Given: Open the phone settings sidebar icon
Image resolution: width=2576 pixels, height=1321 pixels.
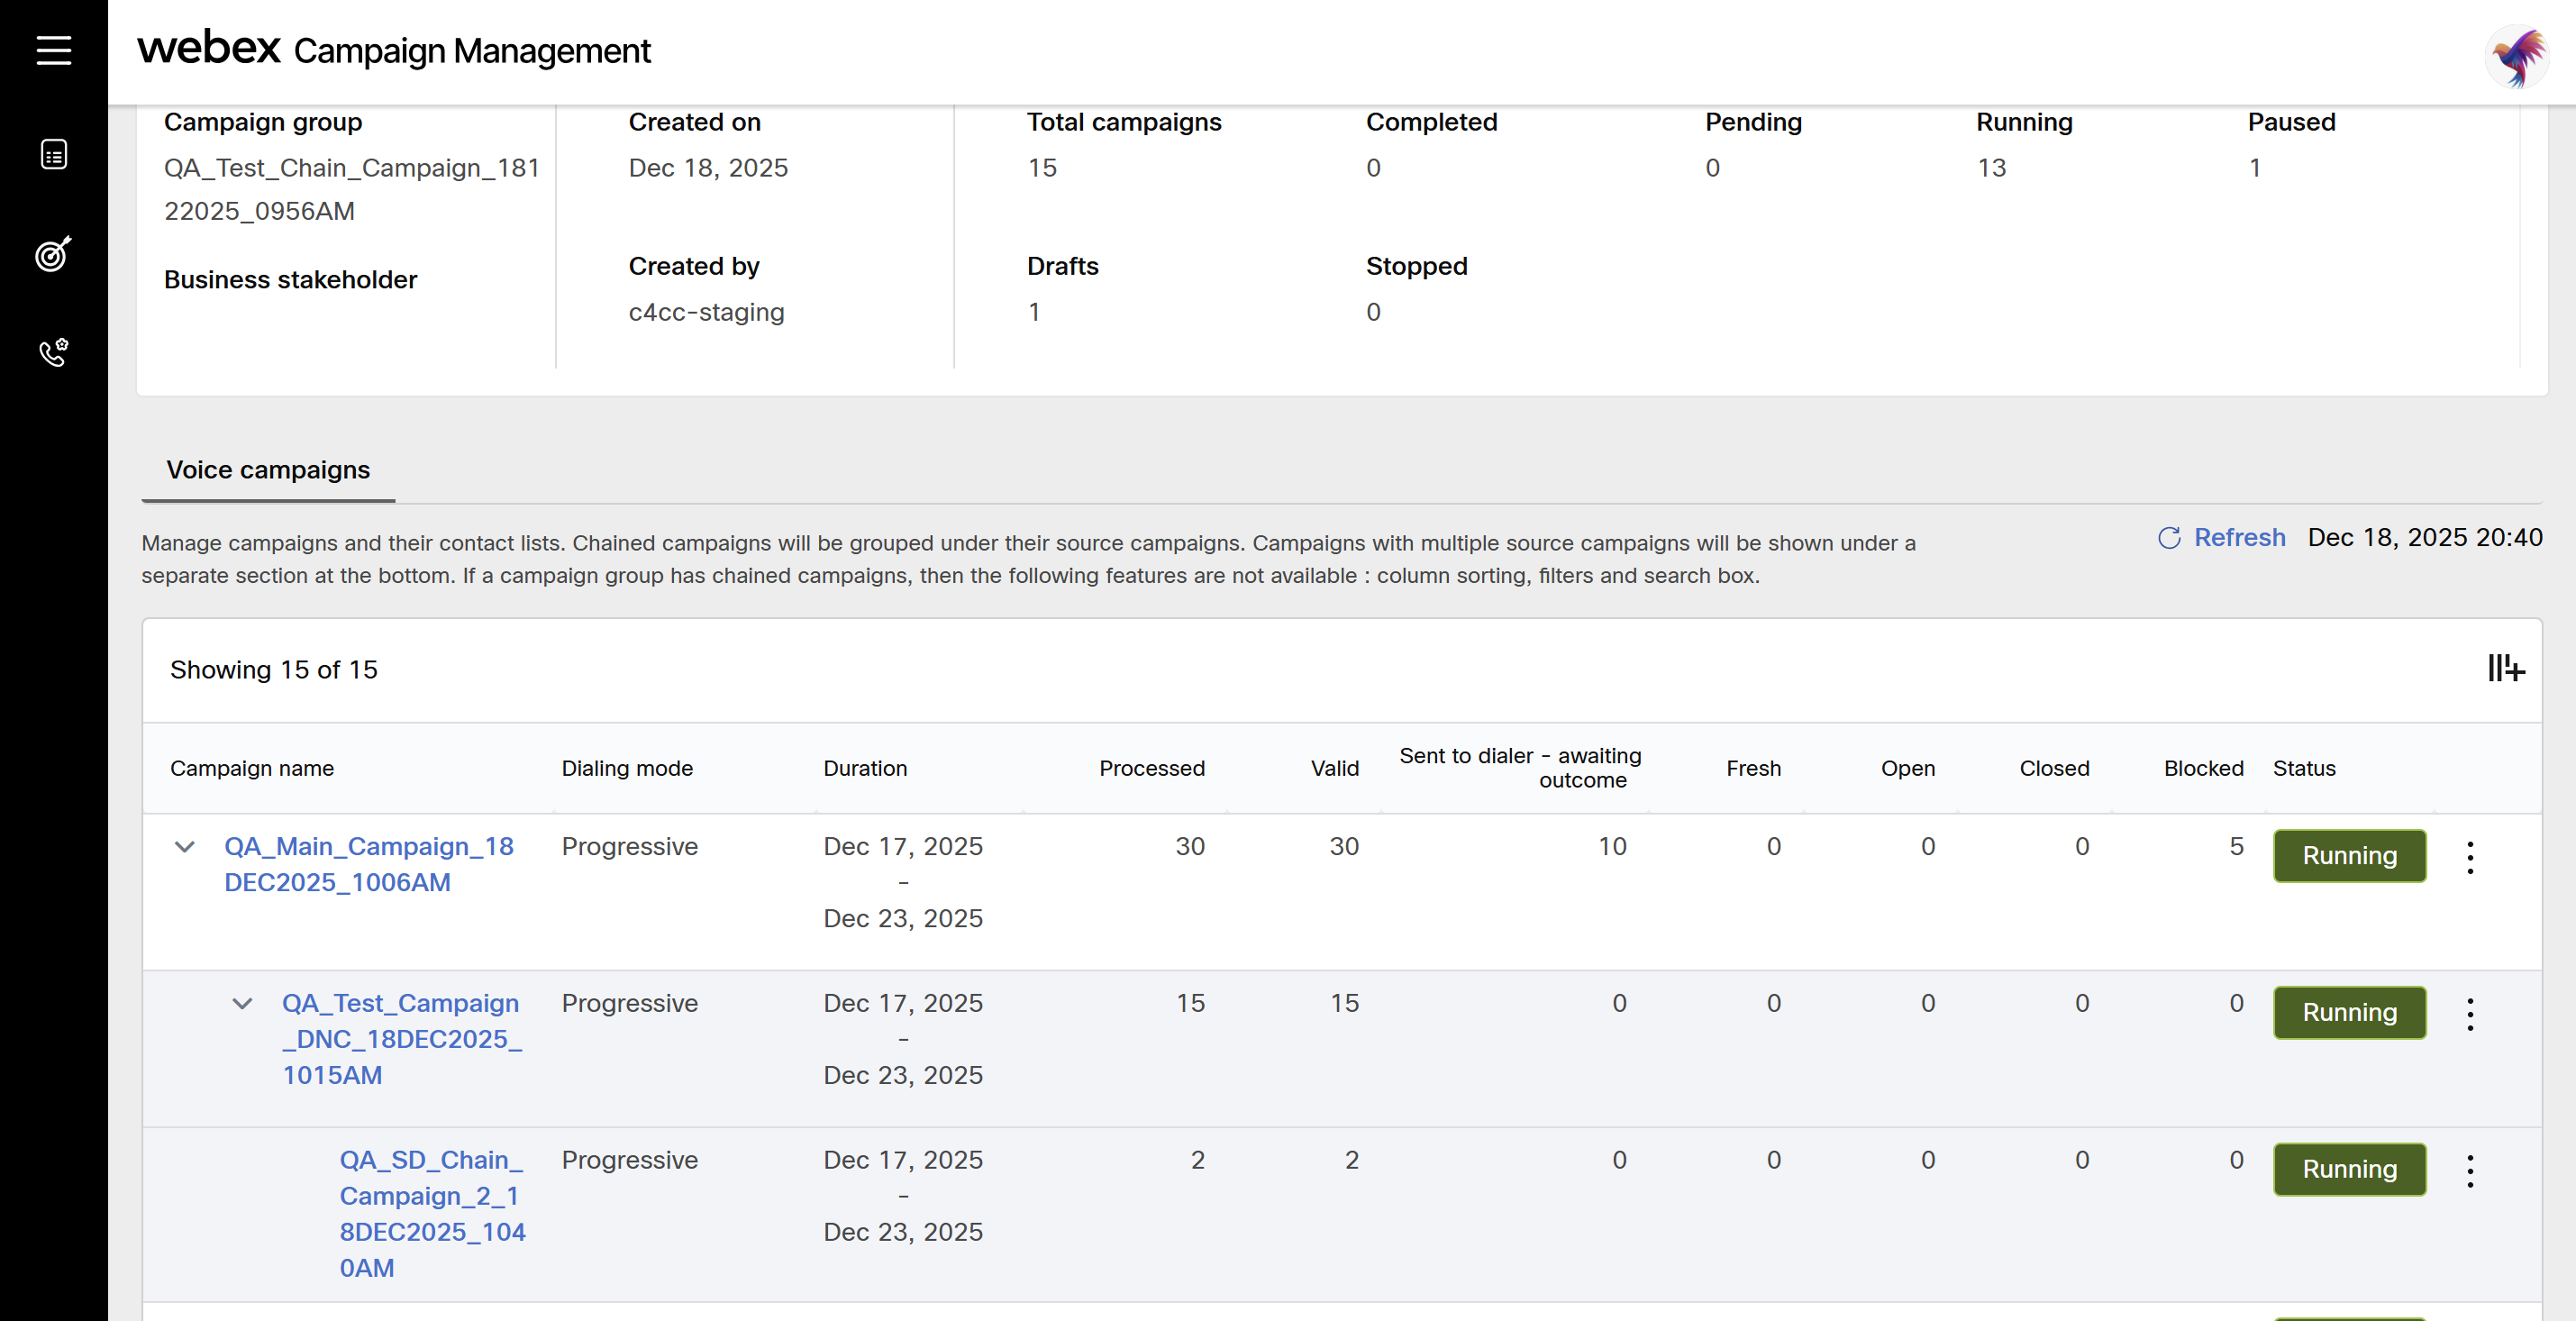Looking at the screenshot, I should point(54,352).
